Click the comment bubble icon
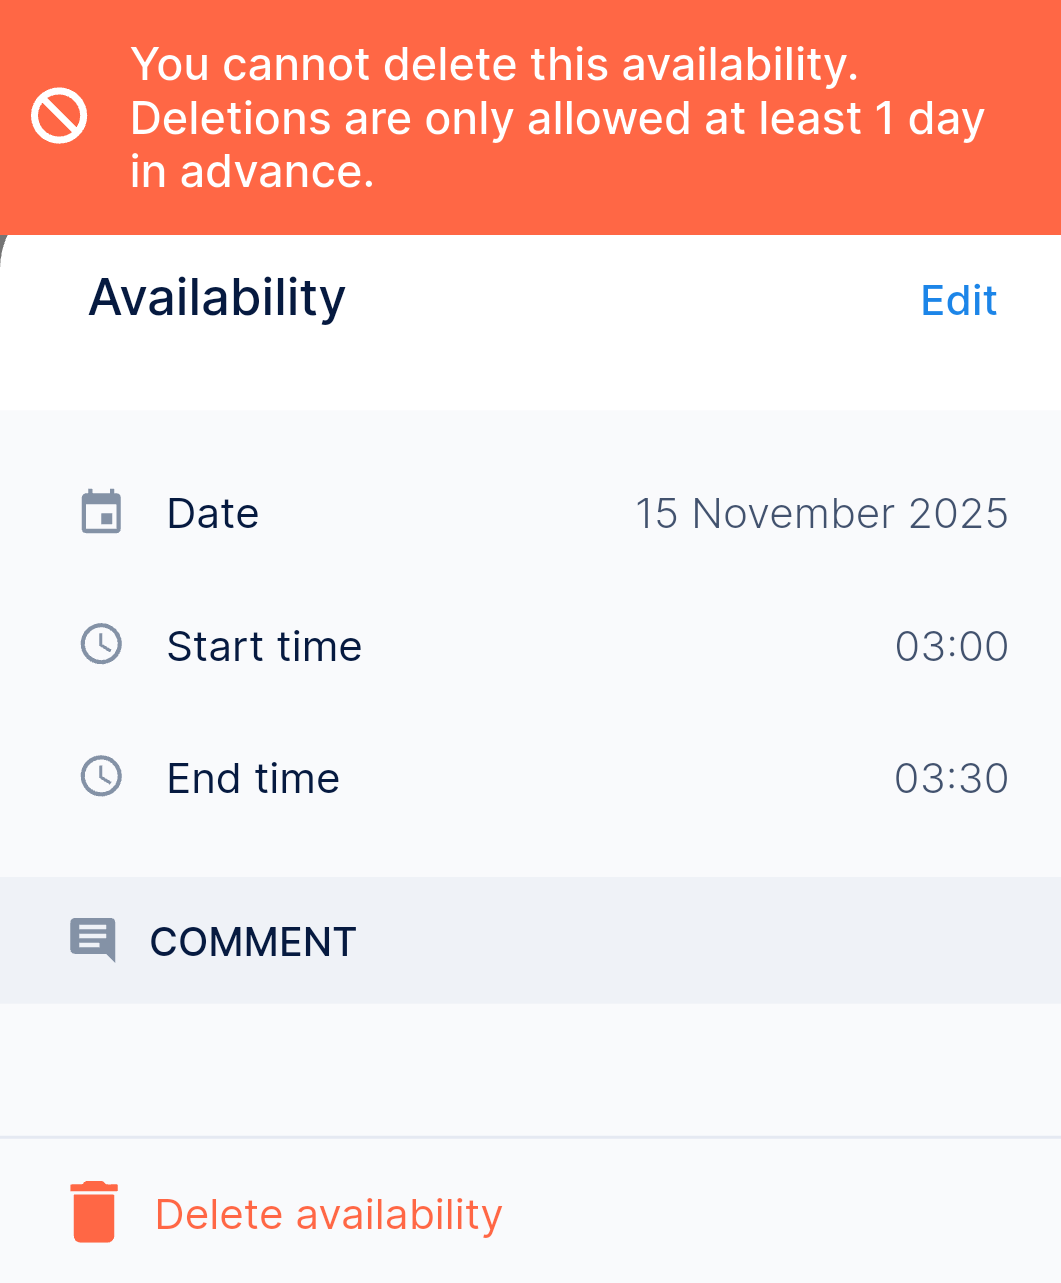This screenshot has width=1061, height=1283. (93, 940)
